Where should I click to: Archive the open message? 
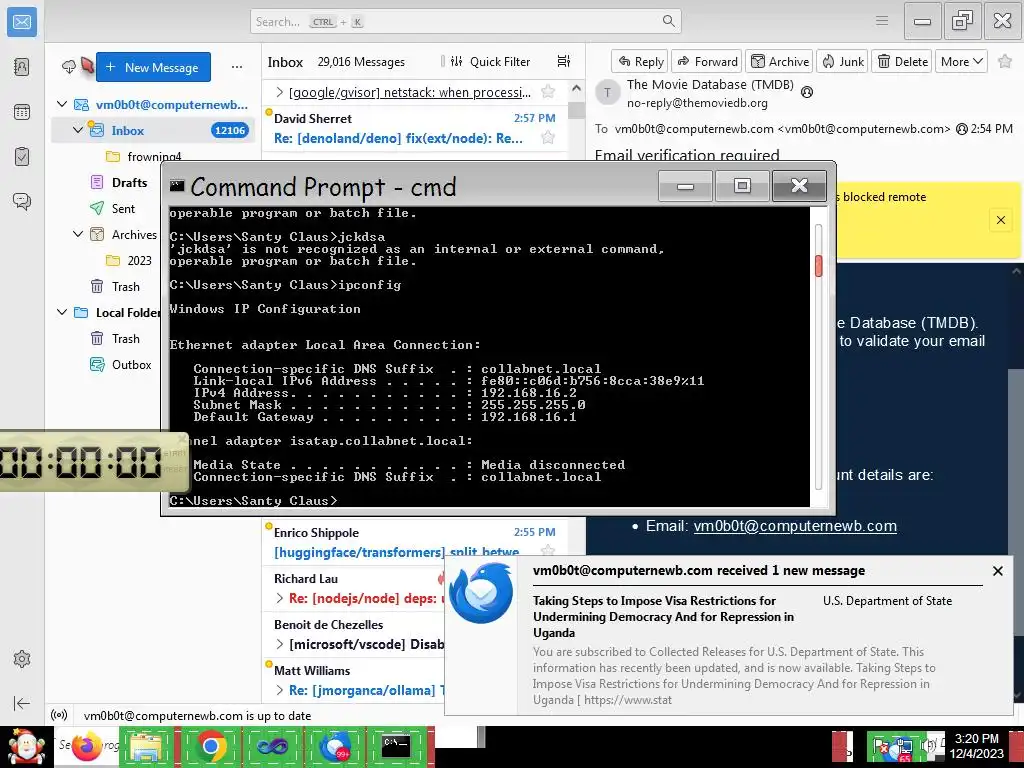[779, 61]
